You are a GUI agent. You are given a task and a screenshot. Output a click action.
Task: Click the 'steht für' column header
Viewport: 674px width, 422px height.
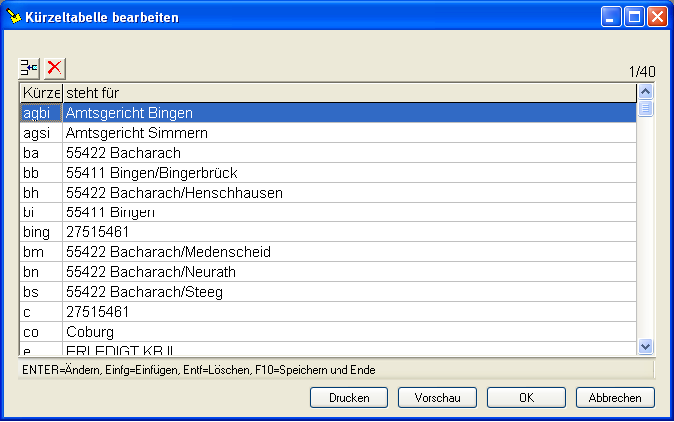[348, 93]
